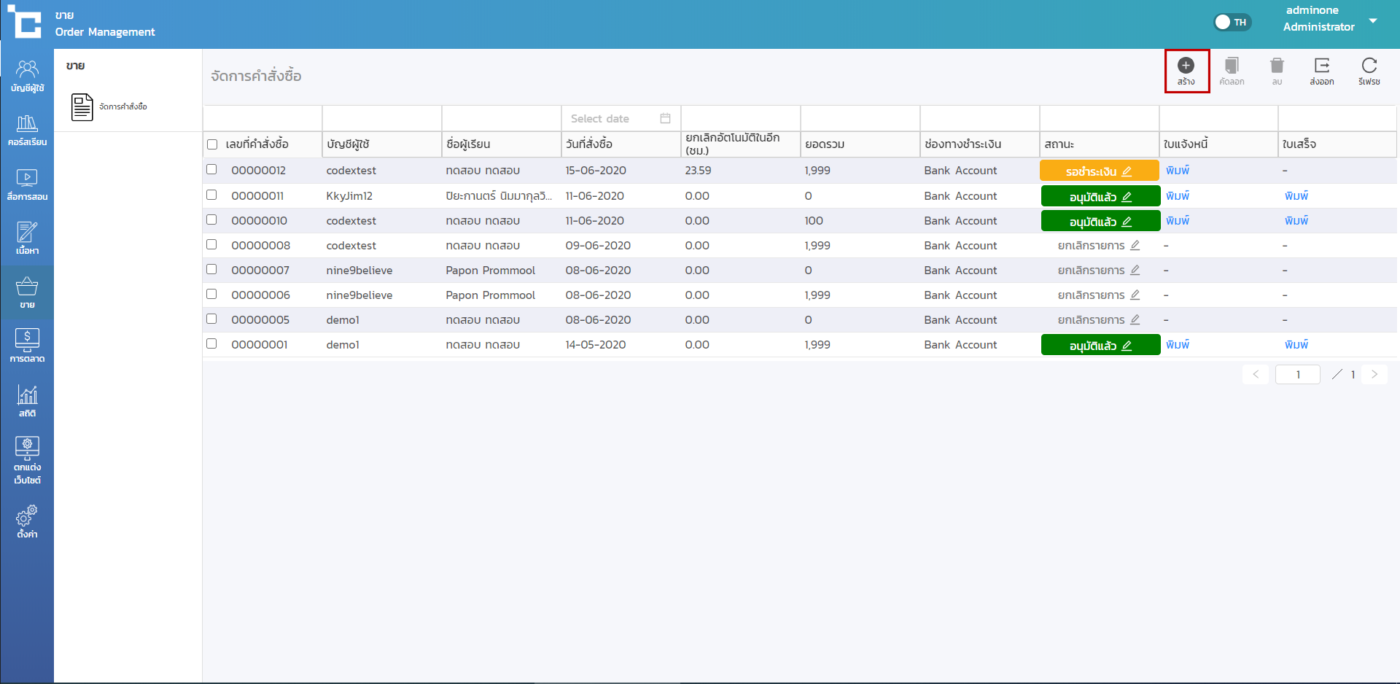Tick the select-all checkbox in the header

click(x=211, y=144)
